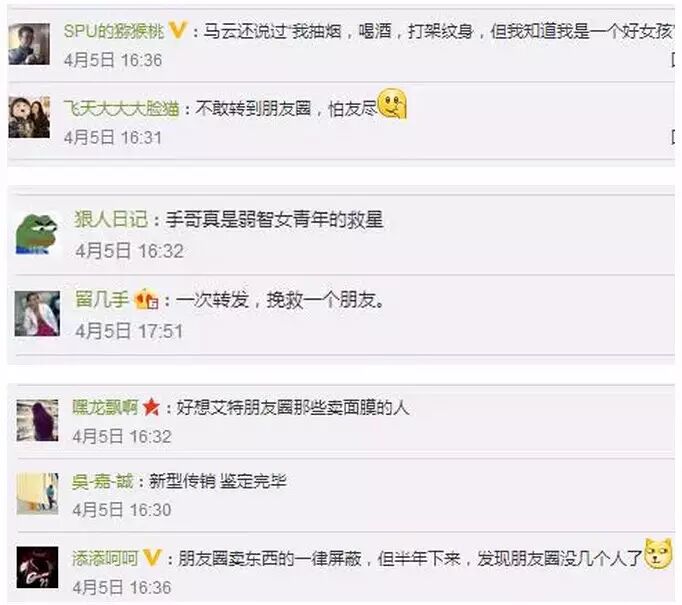Open the sad frog avatar of 狠人日记
682x605 pixels.
tap(37, 234)
